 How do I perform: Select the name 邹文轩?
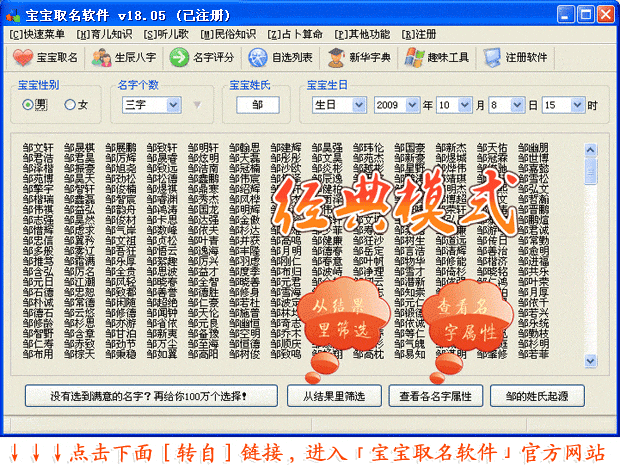point(38,148)
